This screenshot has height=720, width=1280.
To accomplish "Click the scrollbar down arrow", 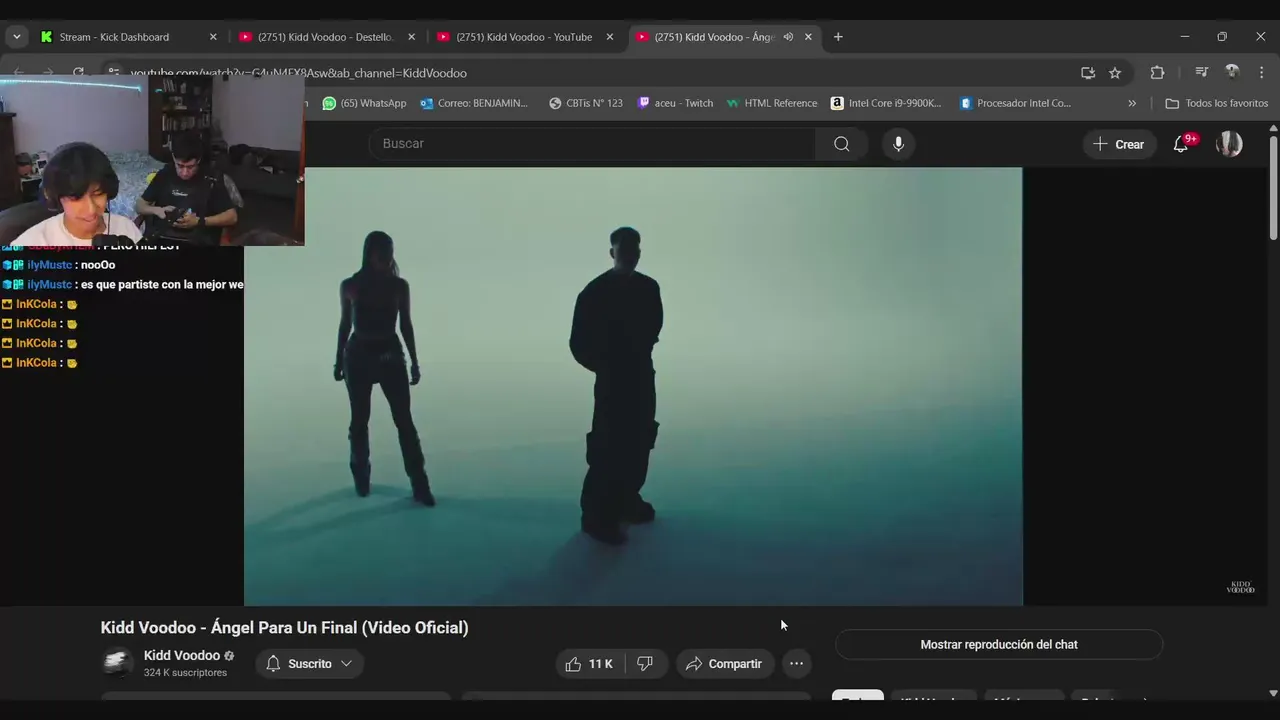I will (1273, 693).
